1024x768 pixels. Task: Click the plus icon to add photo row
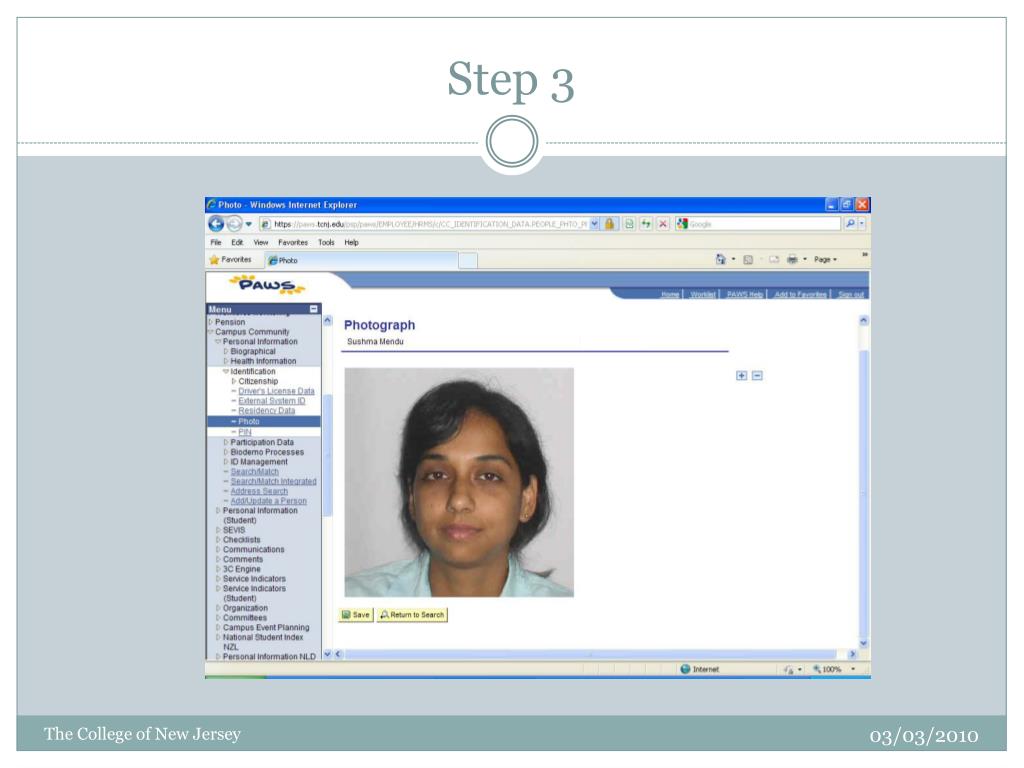[741, 376]
